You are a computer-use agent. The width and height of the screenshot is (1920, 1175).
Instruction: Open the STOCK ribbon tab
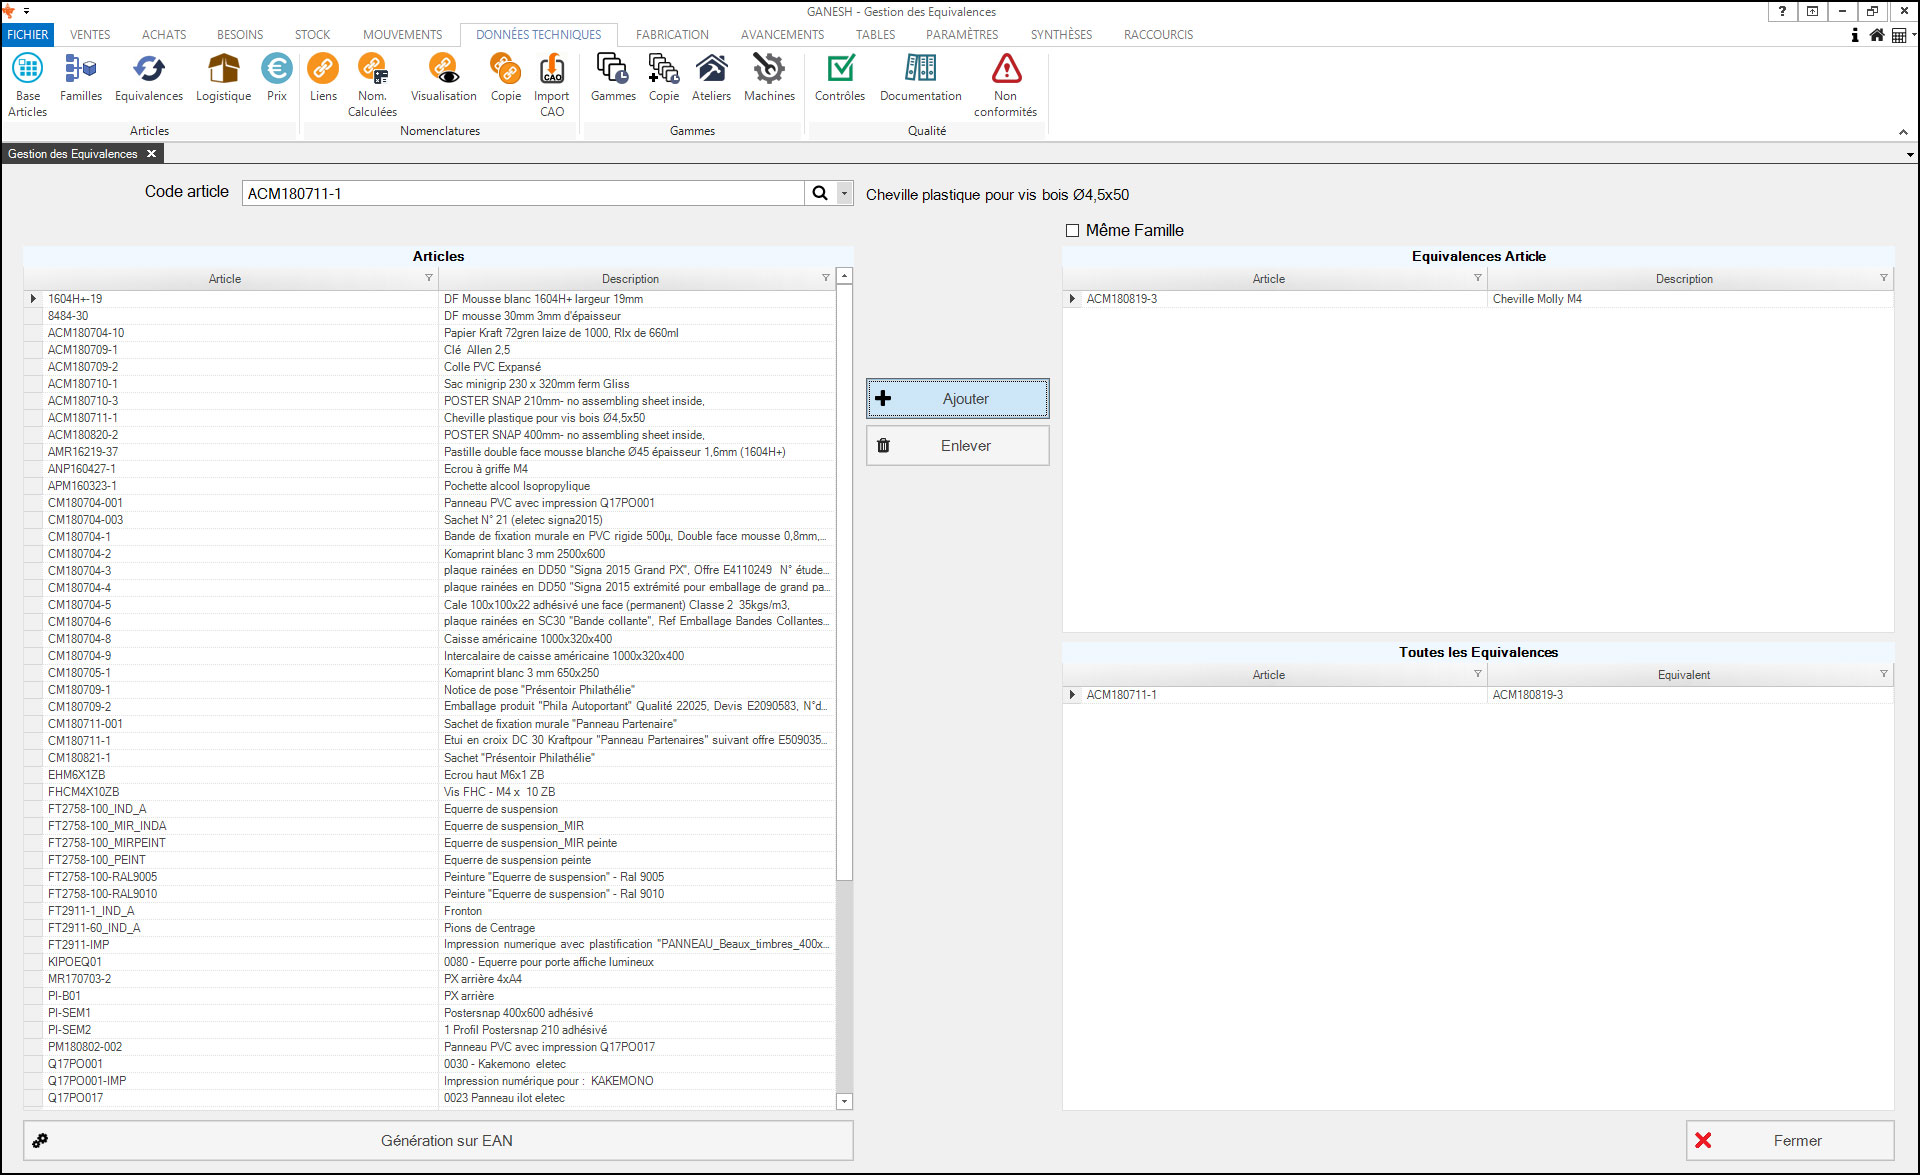point(312,34)
